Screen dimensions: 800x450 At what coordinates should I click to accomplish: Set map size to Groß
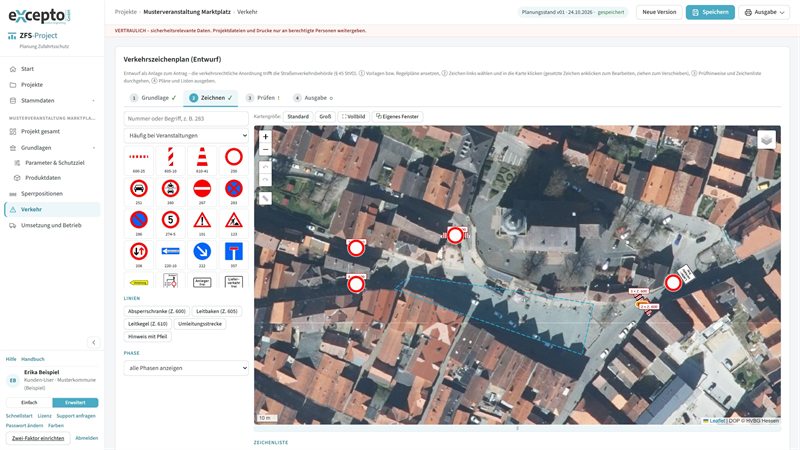pos(325,116)
